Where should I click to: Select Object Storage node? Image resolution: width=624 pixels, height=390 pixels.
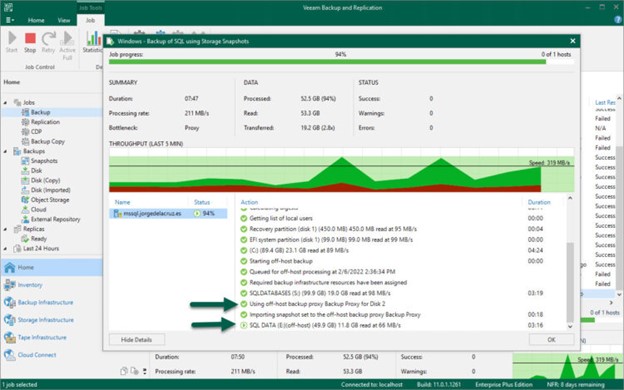[x=50, y=200]
